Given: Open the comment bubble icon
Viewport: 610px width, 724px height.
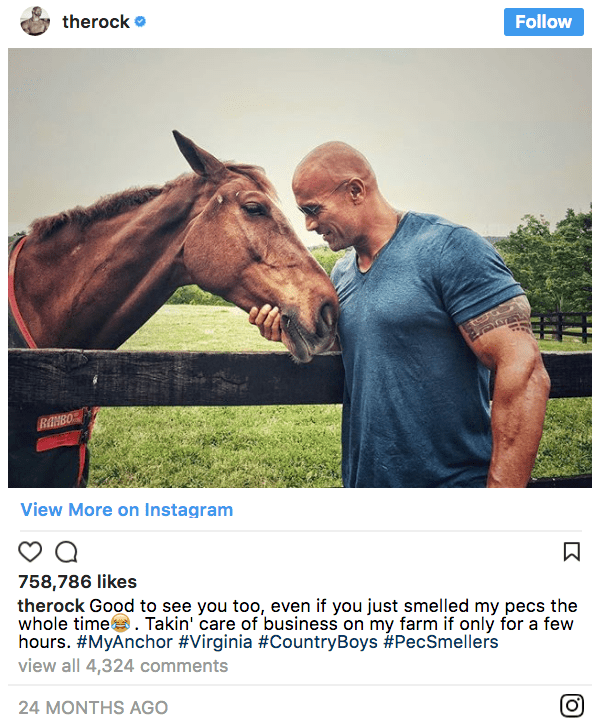Looking at the screenshot, I should (66, 551).
